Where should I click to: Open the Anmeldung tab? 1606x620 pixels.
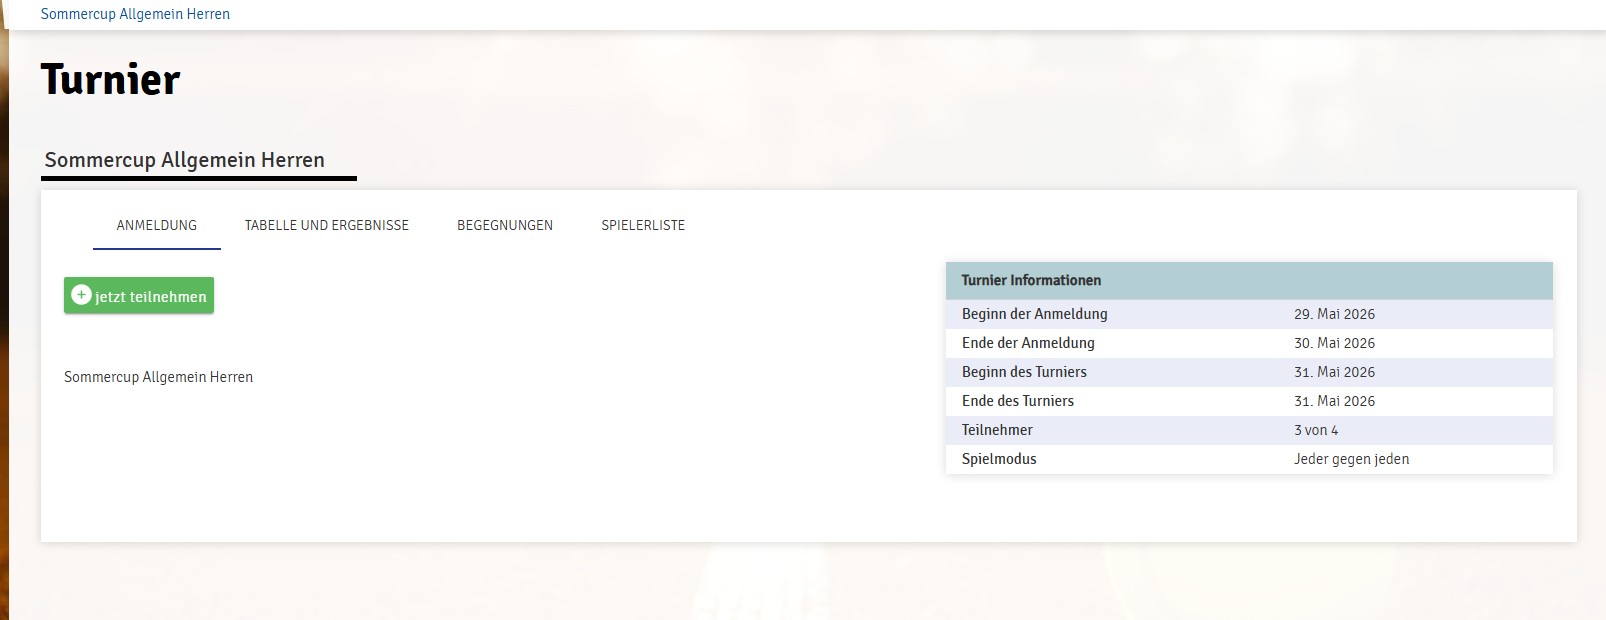(x=157, y=225)
